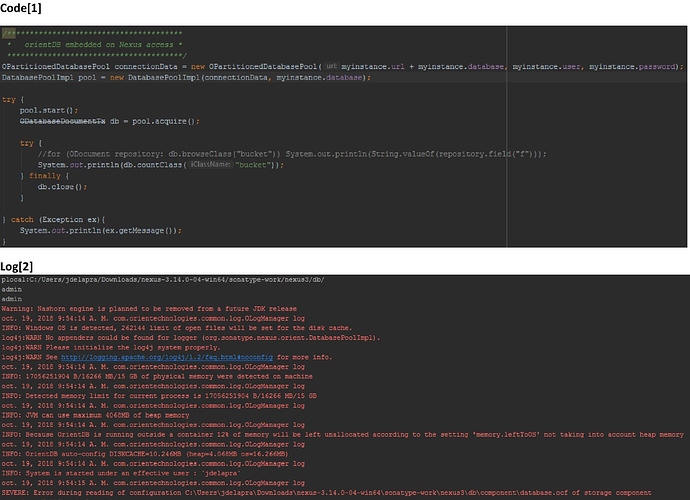Click the 'ODatabaseDocumentTx db = pool.acquire();' line
The height and width of the screenshot is (500, 690).
[x=109, y=121]
